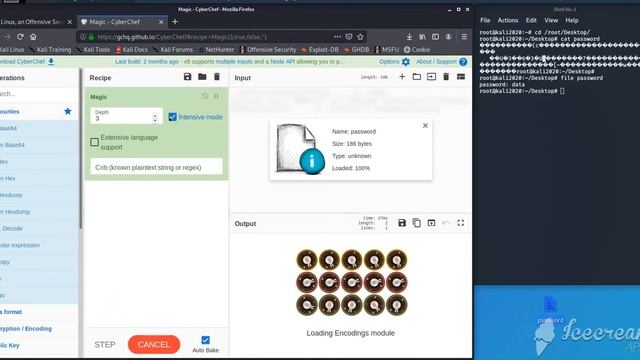The height and width of the screenshot is (360, 640).
Task: Load a recipe using the folder icon
Action: click(202, 77)
